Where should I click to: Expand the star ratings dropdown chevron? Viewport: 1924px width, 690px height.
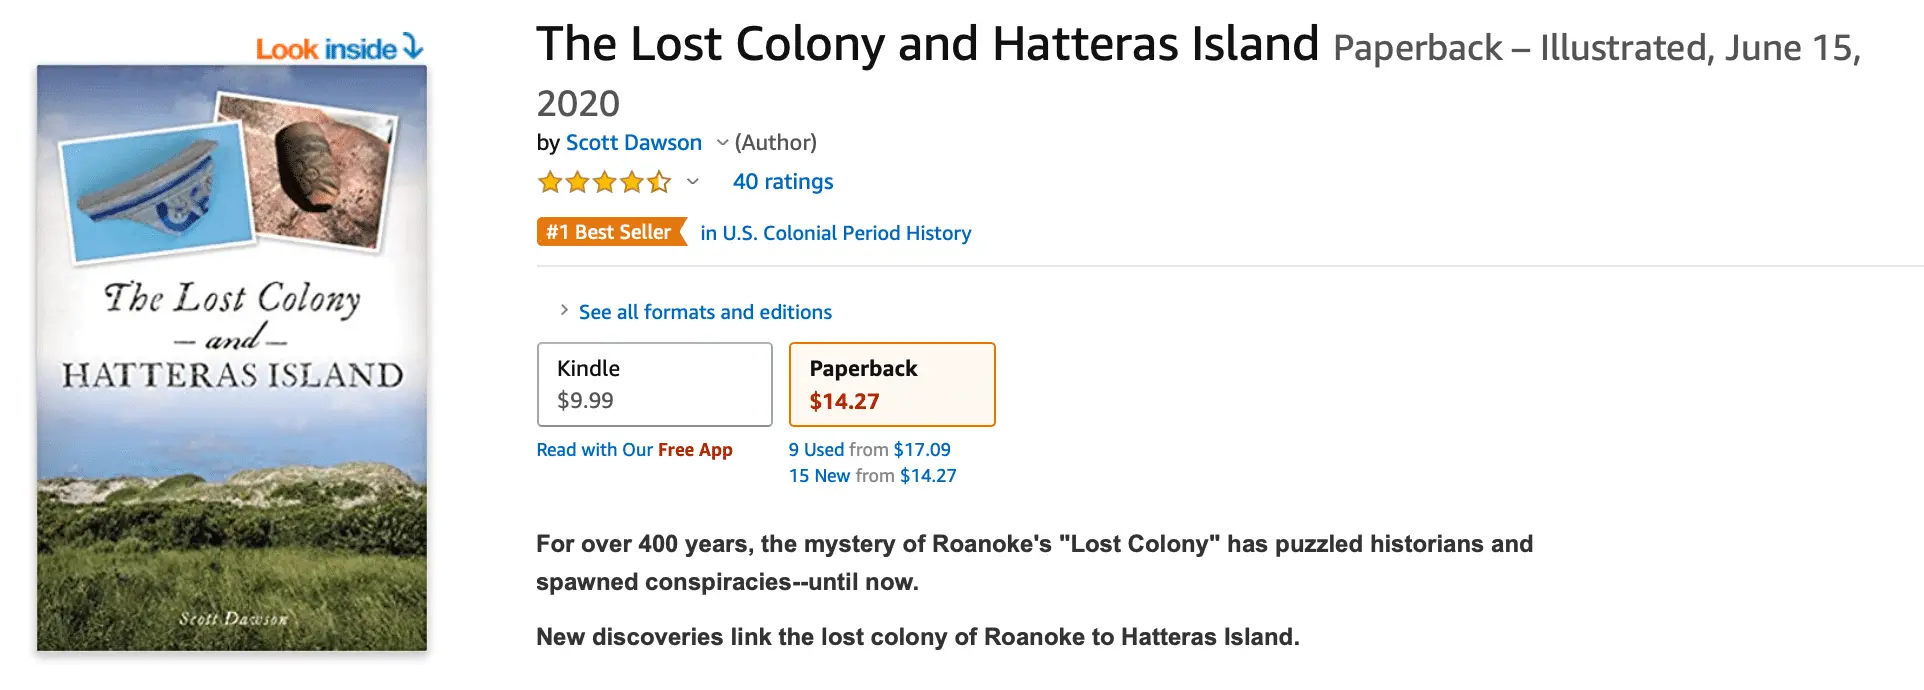tap(692, 182)
